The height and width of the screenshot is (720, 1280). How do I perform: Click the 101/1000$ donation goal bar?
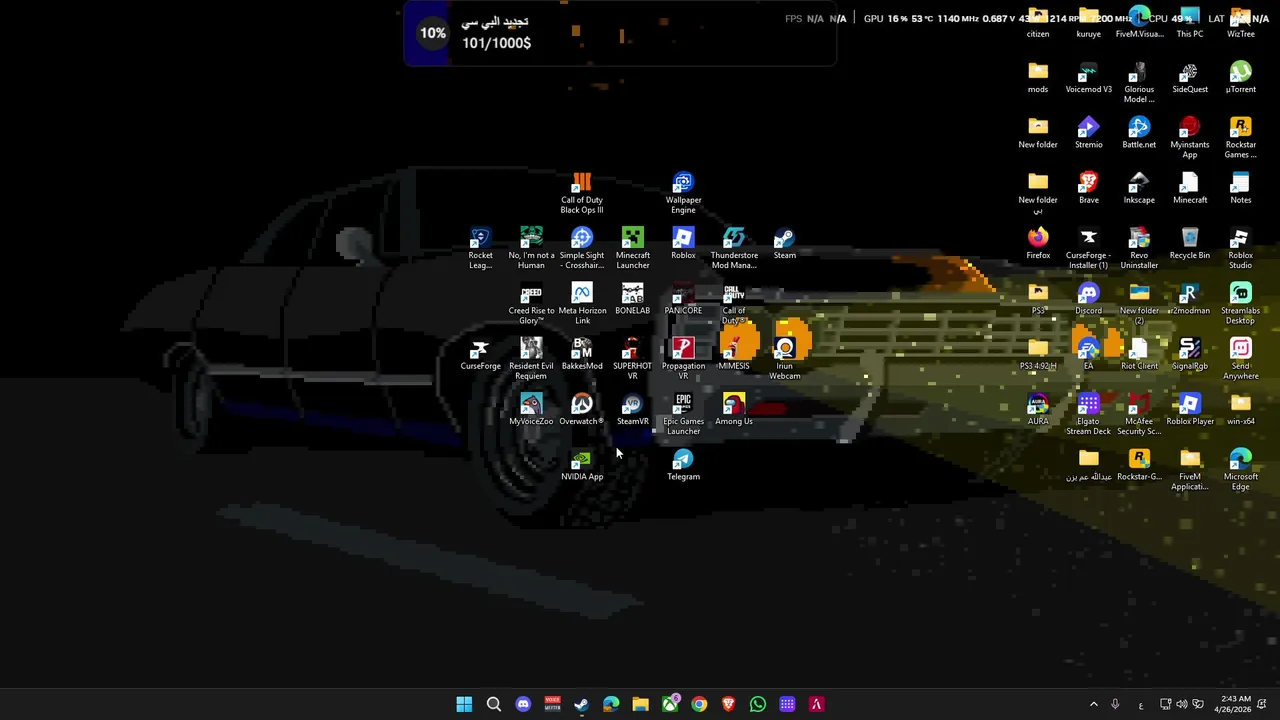point(620,34)
